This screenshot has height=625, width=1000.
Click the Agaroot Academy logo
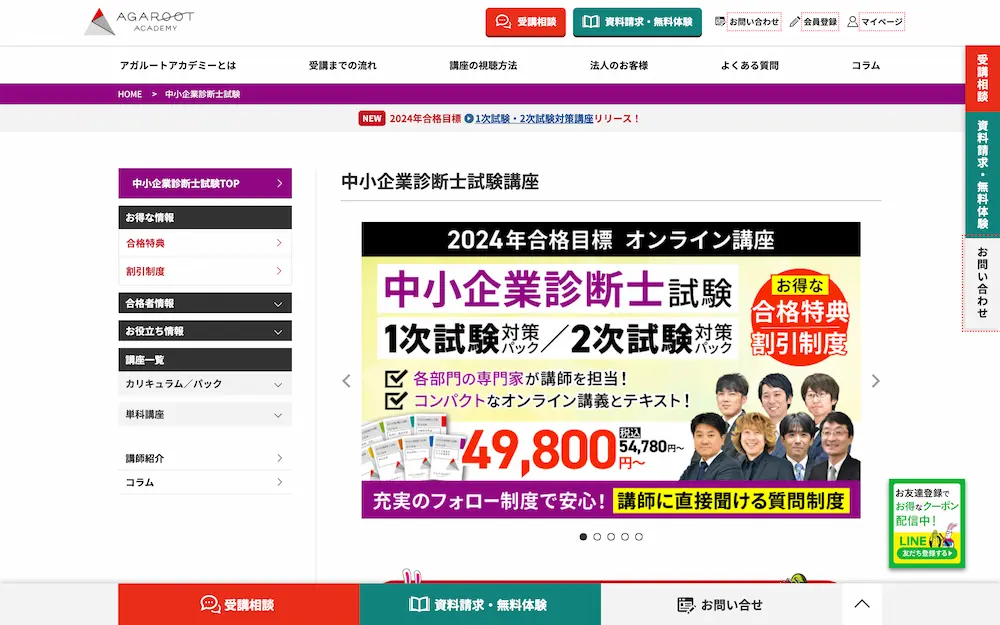coord(139,22)
